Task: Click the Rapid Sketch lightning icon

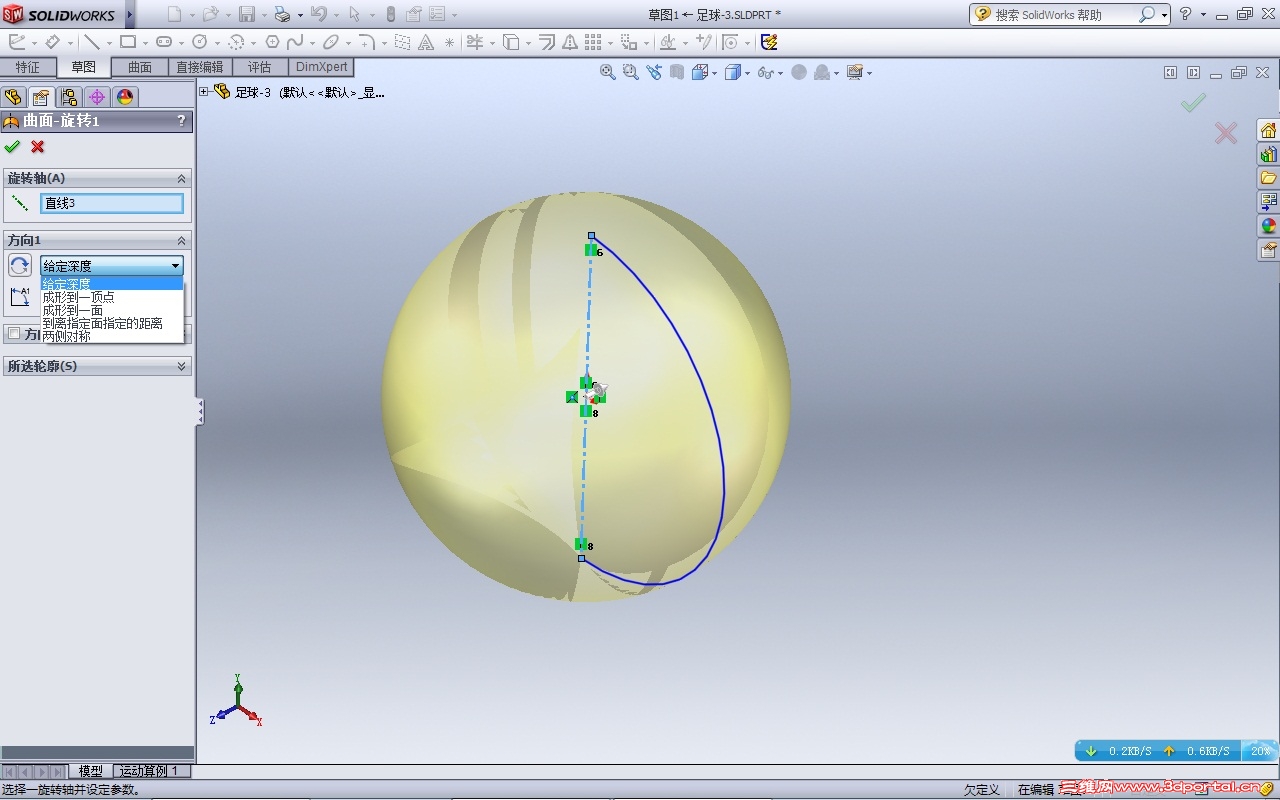Action: tap(769, 42)
